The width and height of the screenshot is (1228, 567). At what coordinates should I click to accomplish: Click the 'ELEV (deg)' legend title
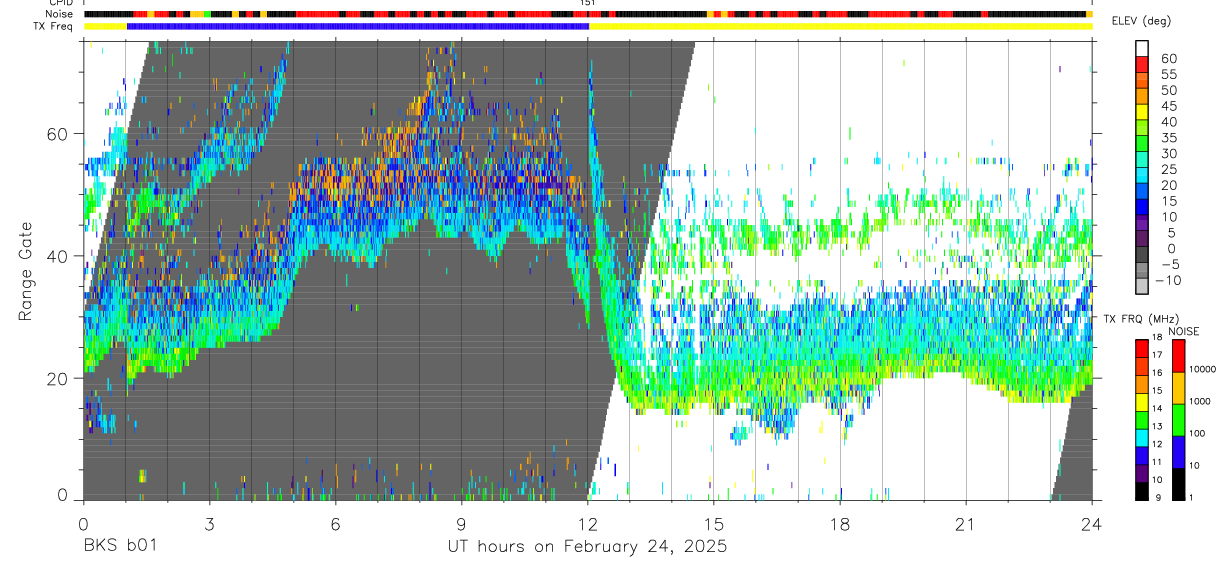(1142, 21)
